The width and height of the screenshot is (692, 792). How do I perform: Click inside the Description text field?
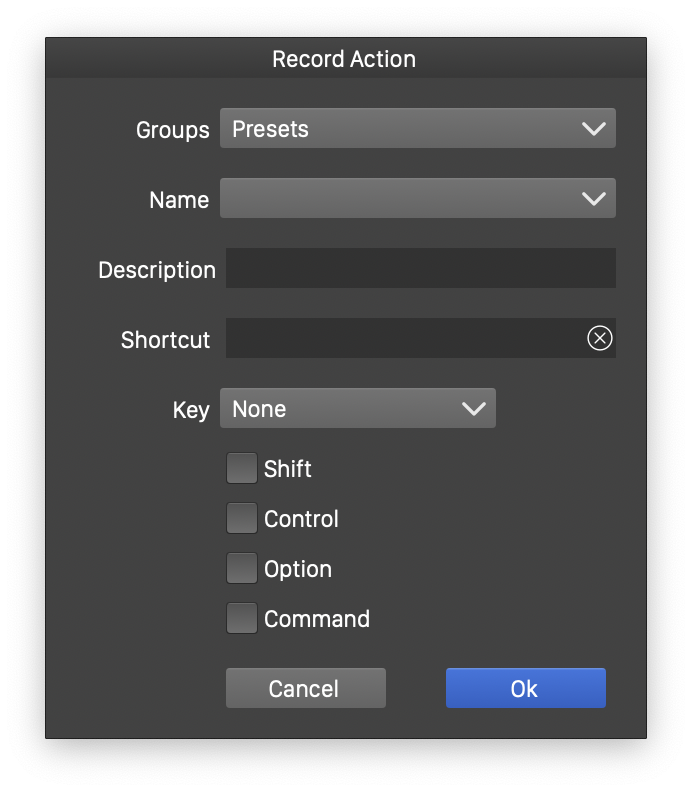click(420, 269)
